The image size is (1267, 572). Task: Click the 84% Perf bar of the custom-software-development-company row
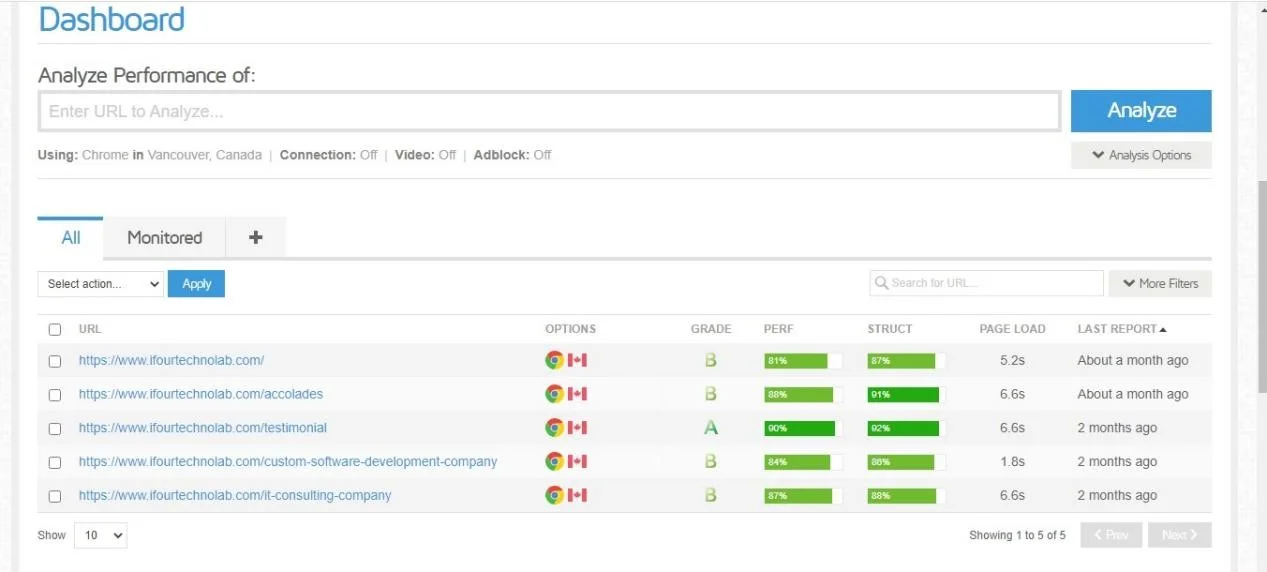(803, 461)
